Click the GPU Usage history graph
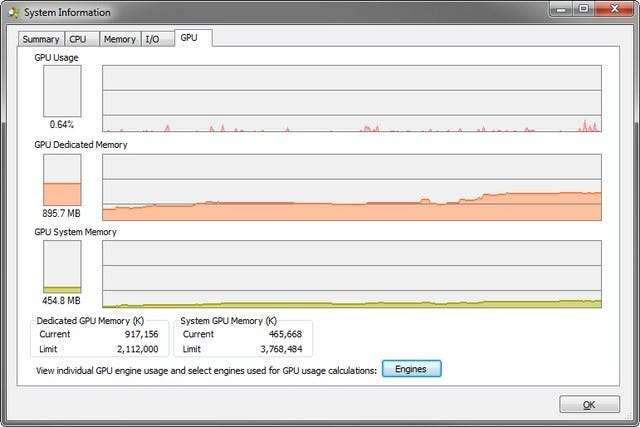Screen dimensions: 640x427 pyautogui.click(x=352, y=98)
